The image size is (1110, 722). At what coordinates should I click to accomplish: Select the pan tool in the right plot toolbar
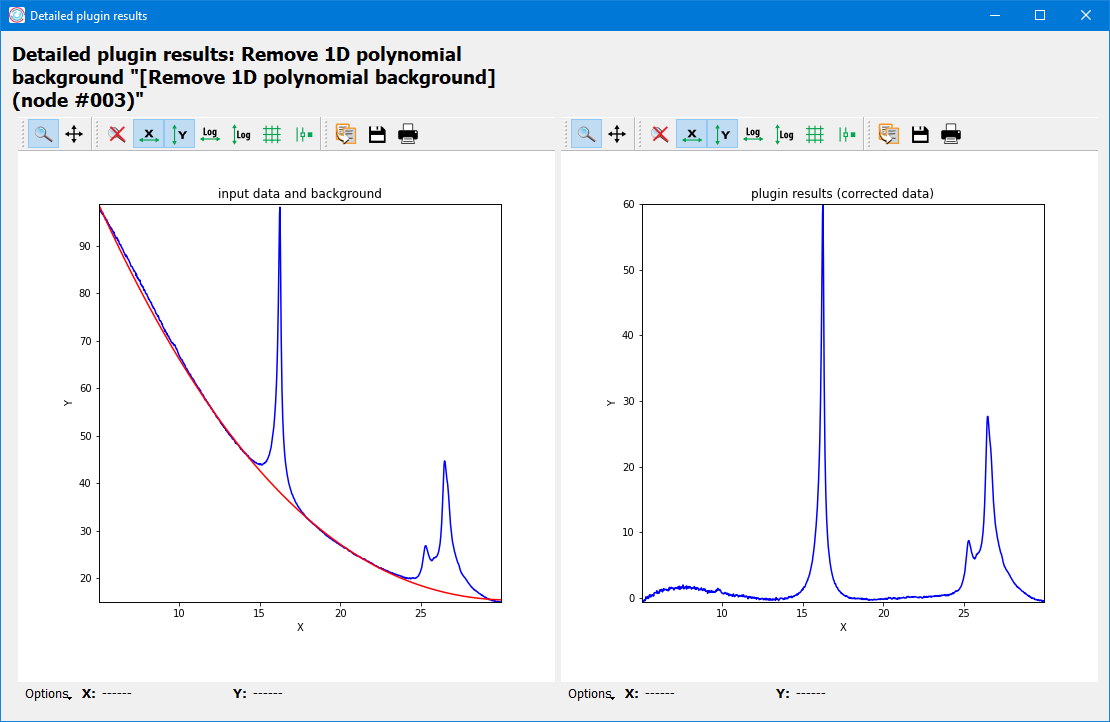click(617, 134)
